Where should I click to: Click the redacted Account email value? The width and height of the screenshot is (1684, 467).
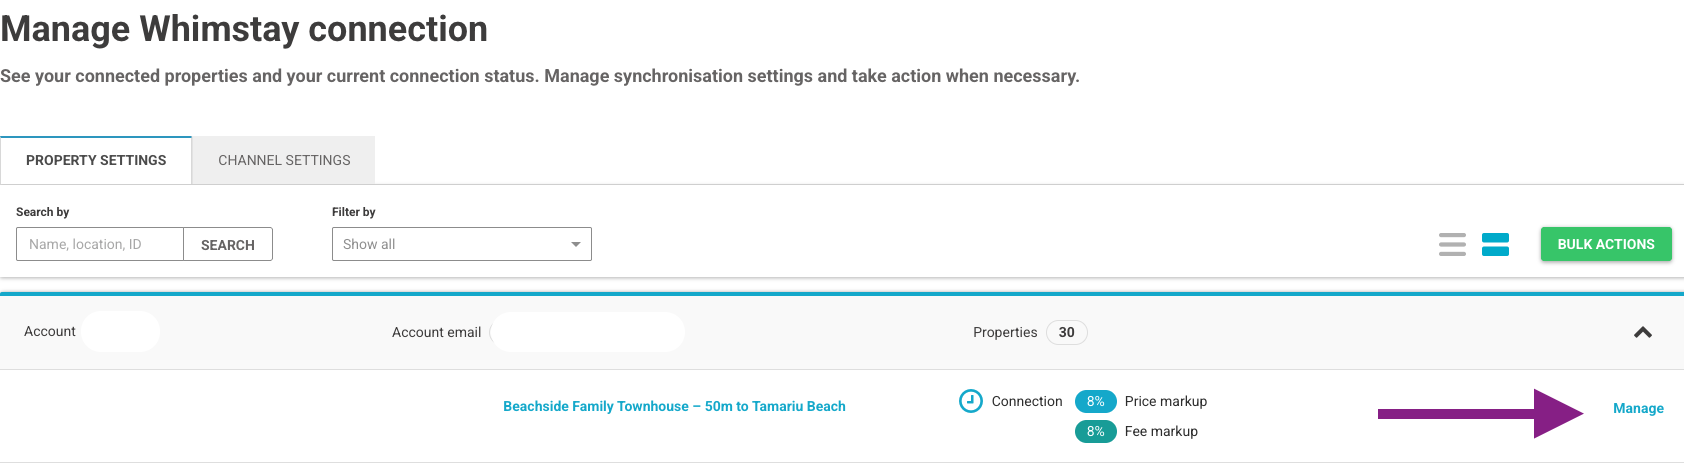pos(587,332)
